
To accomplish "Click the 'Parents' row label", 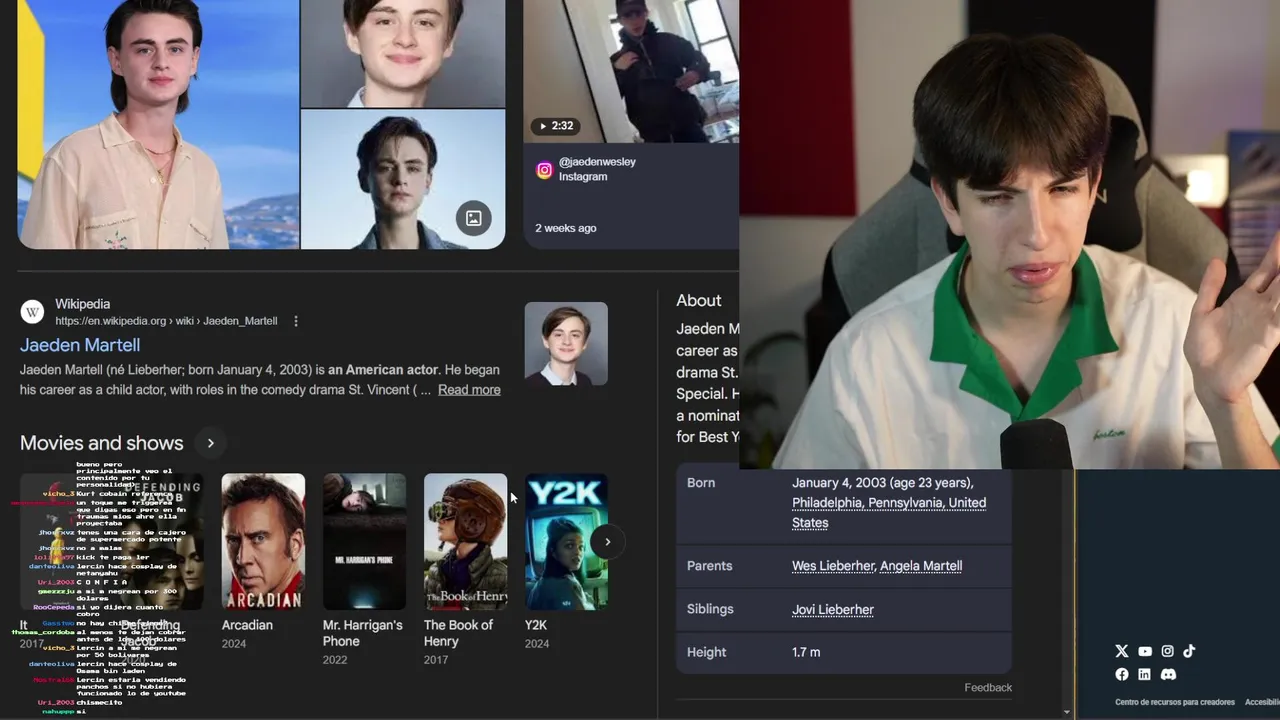I will [x=710, y=566].
